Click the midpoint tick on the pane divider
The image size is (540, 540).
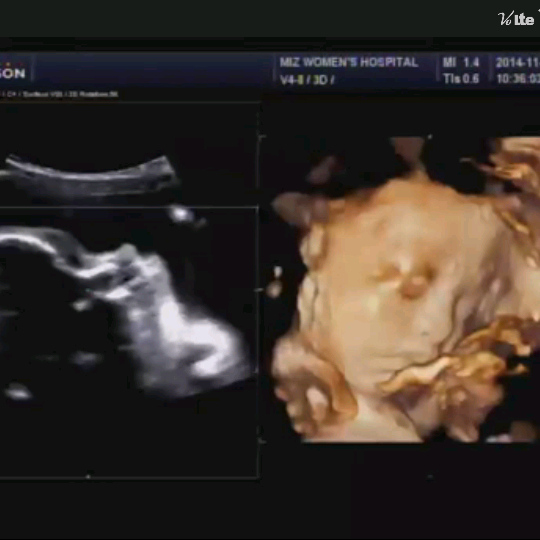[259, 290]
